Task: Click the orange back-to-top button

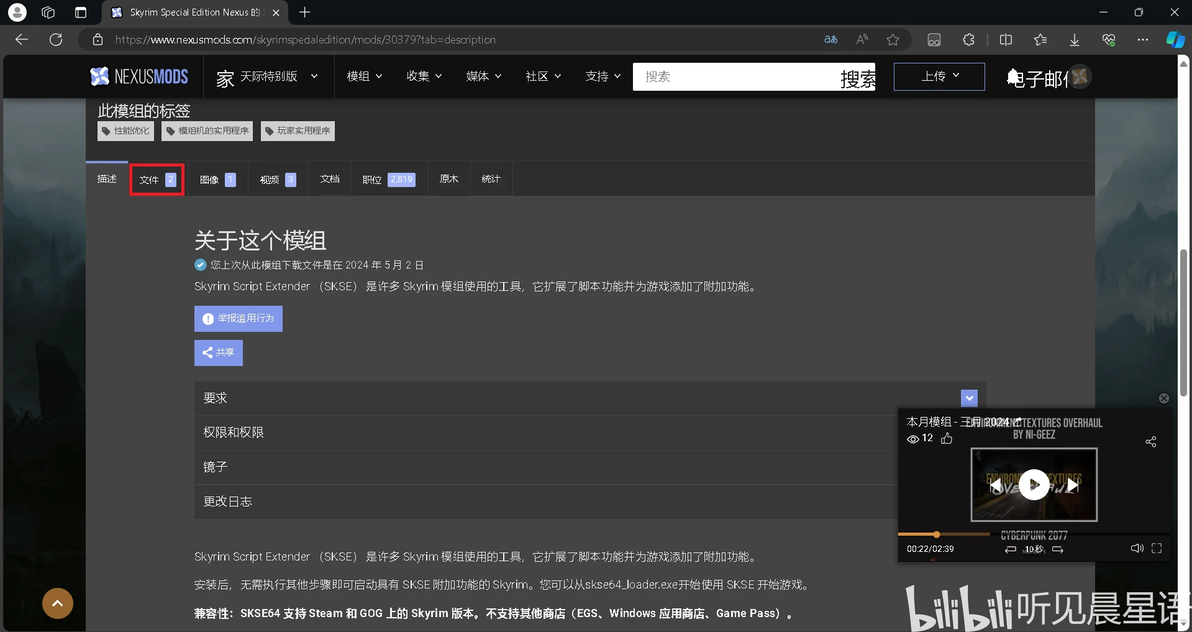Action: click(58, 604)
